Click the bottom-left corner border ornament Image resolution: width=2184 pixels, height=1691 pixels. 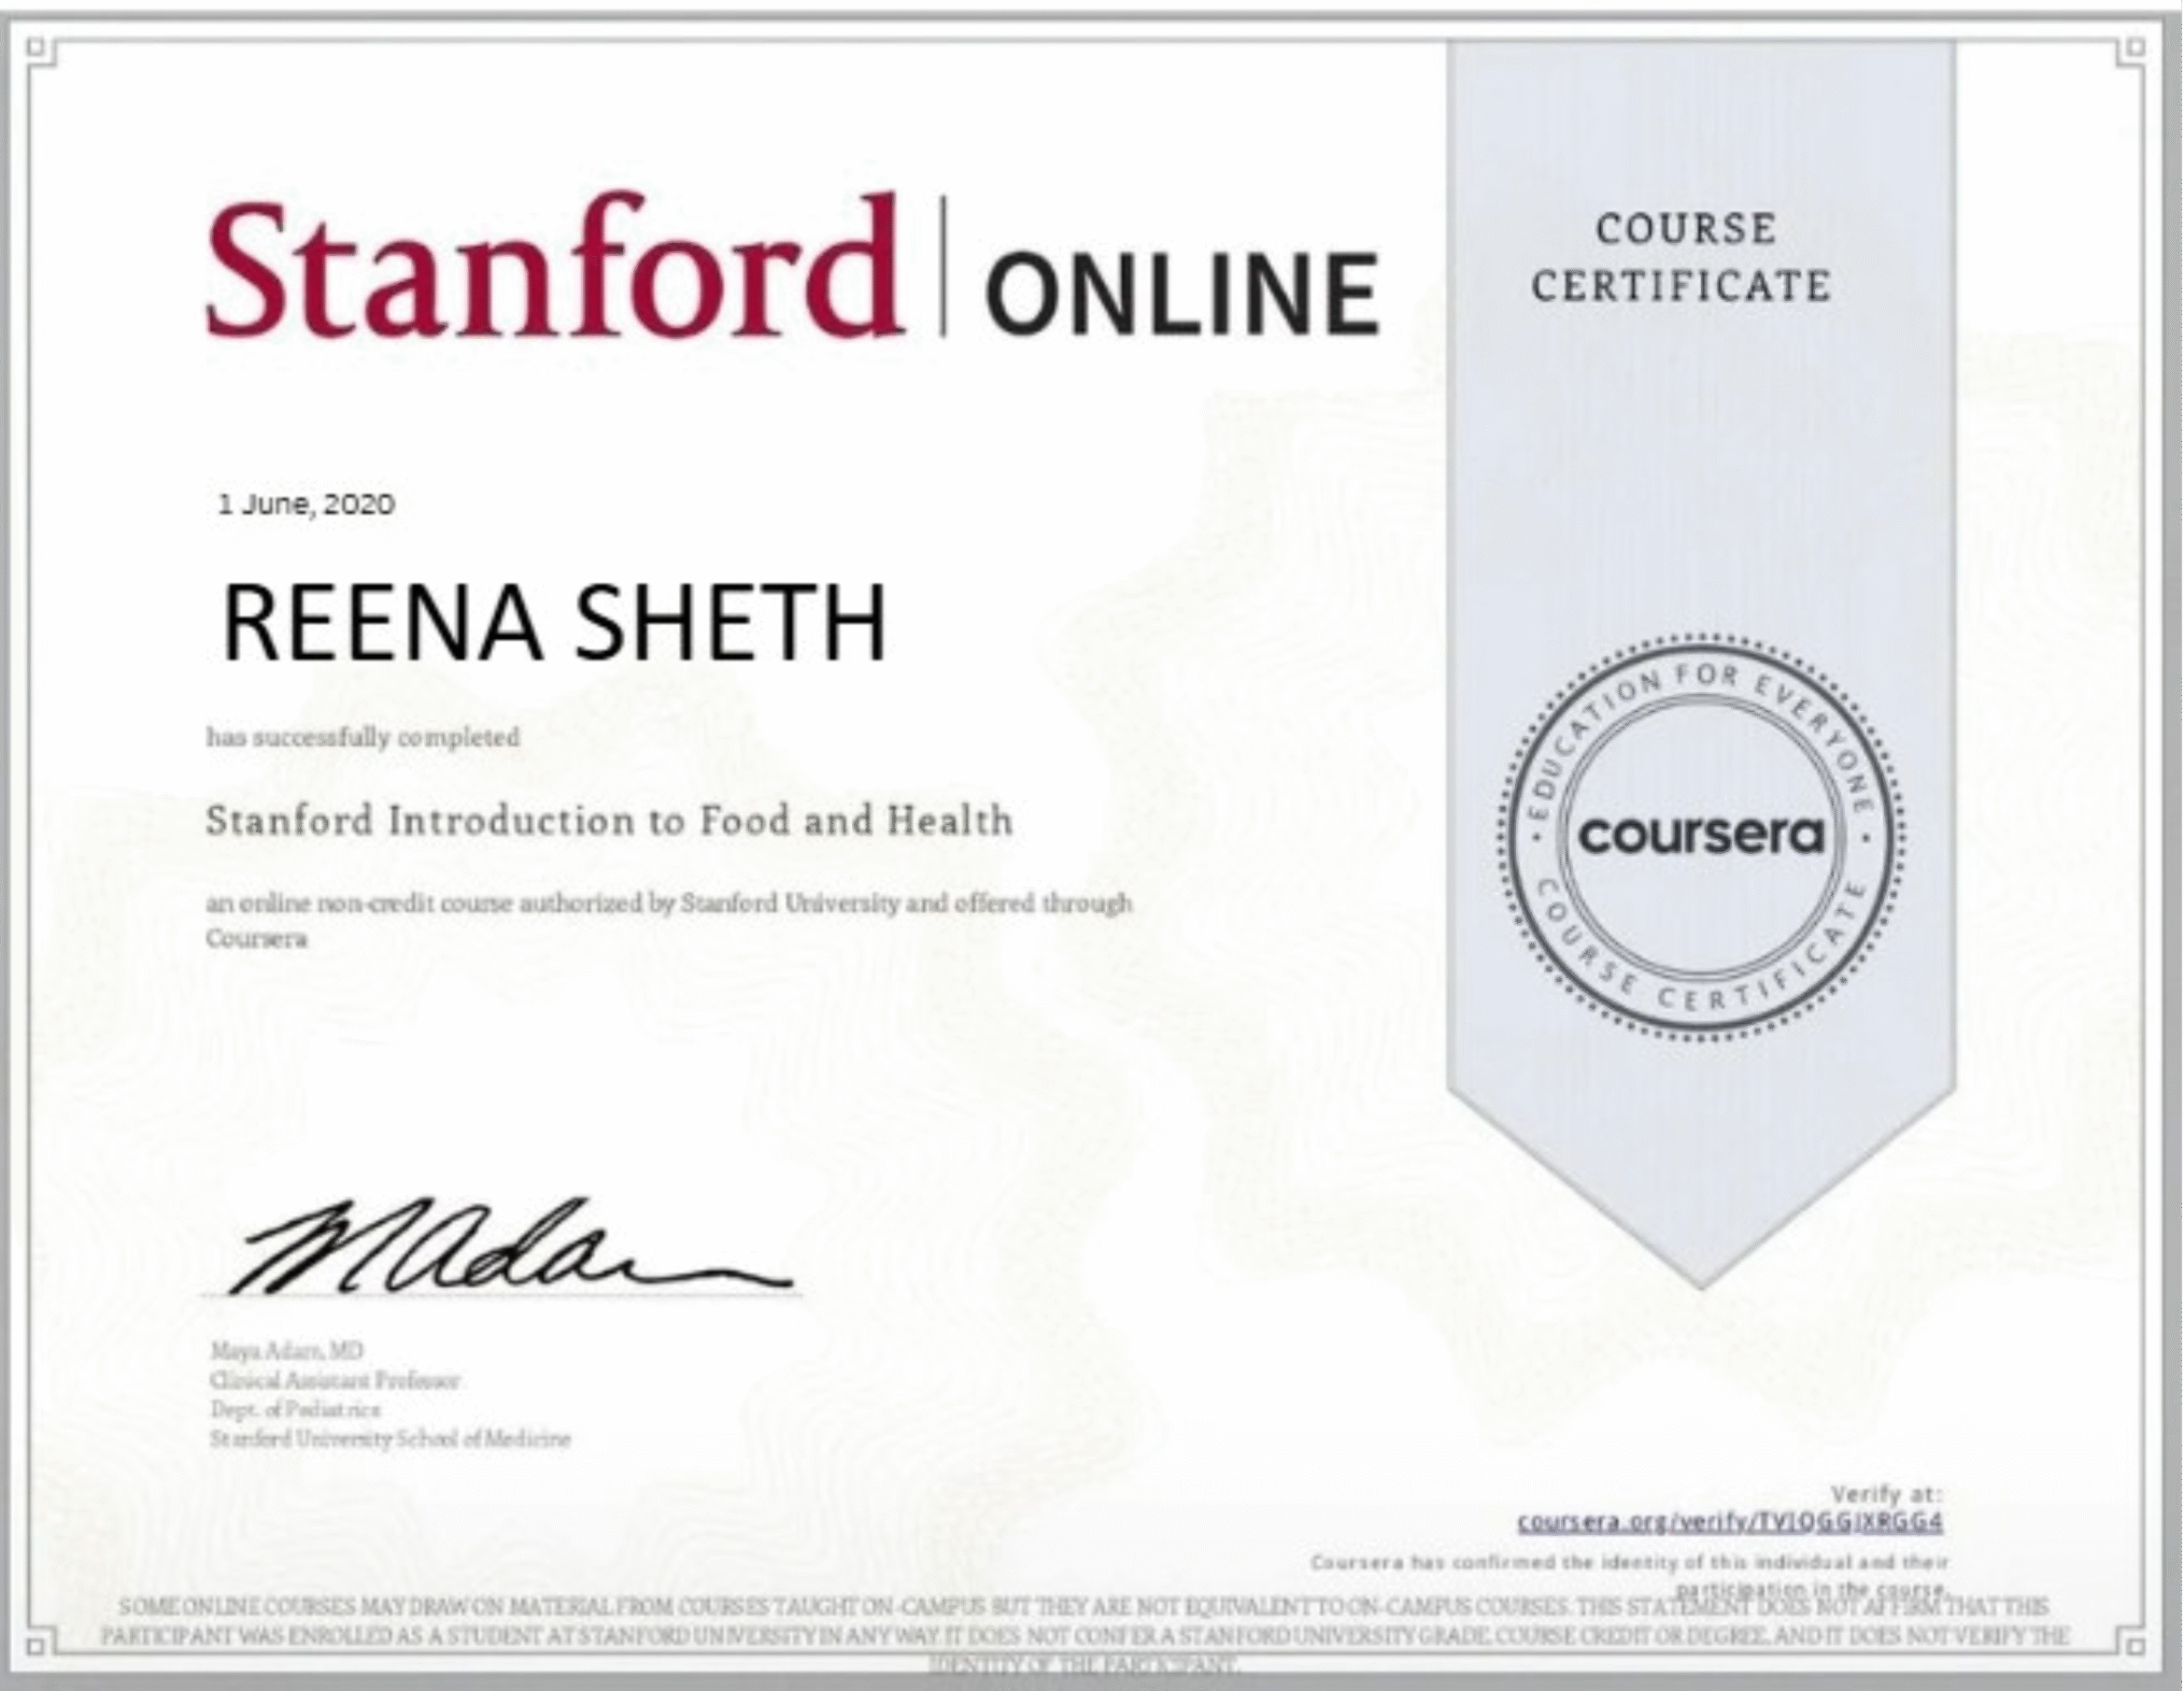point(36,1645)
